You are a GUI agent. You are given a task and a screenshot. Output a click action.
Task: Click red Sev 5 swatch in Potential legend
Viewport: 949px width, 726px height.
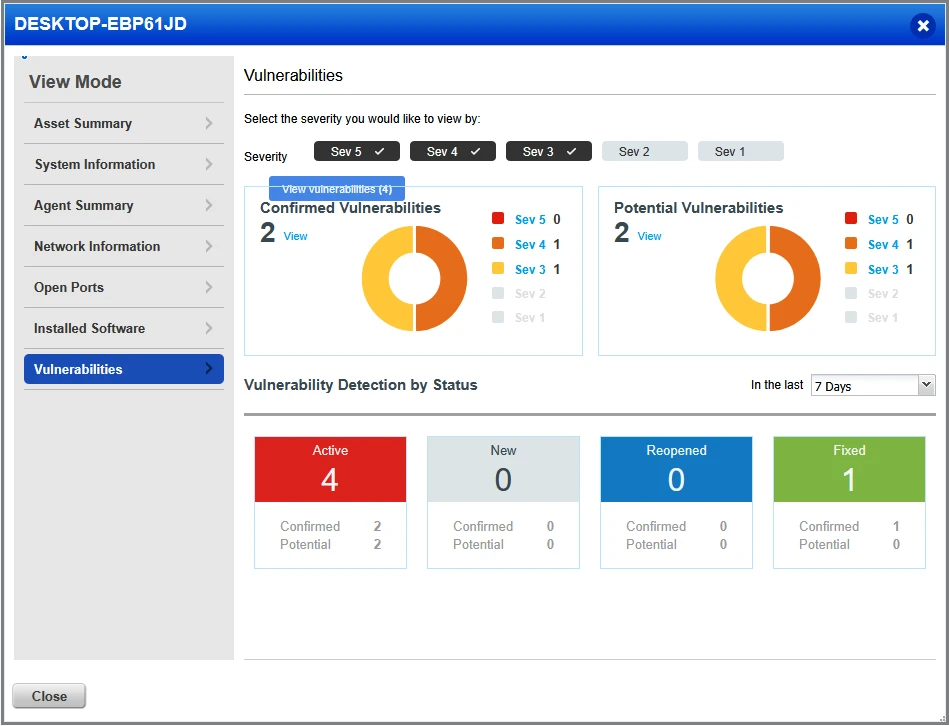pyautogui.click(x=851, y=218)
